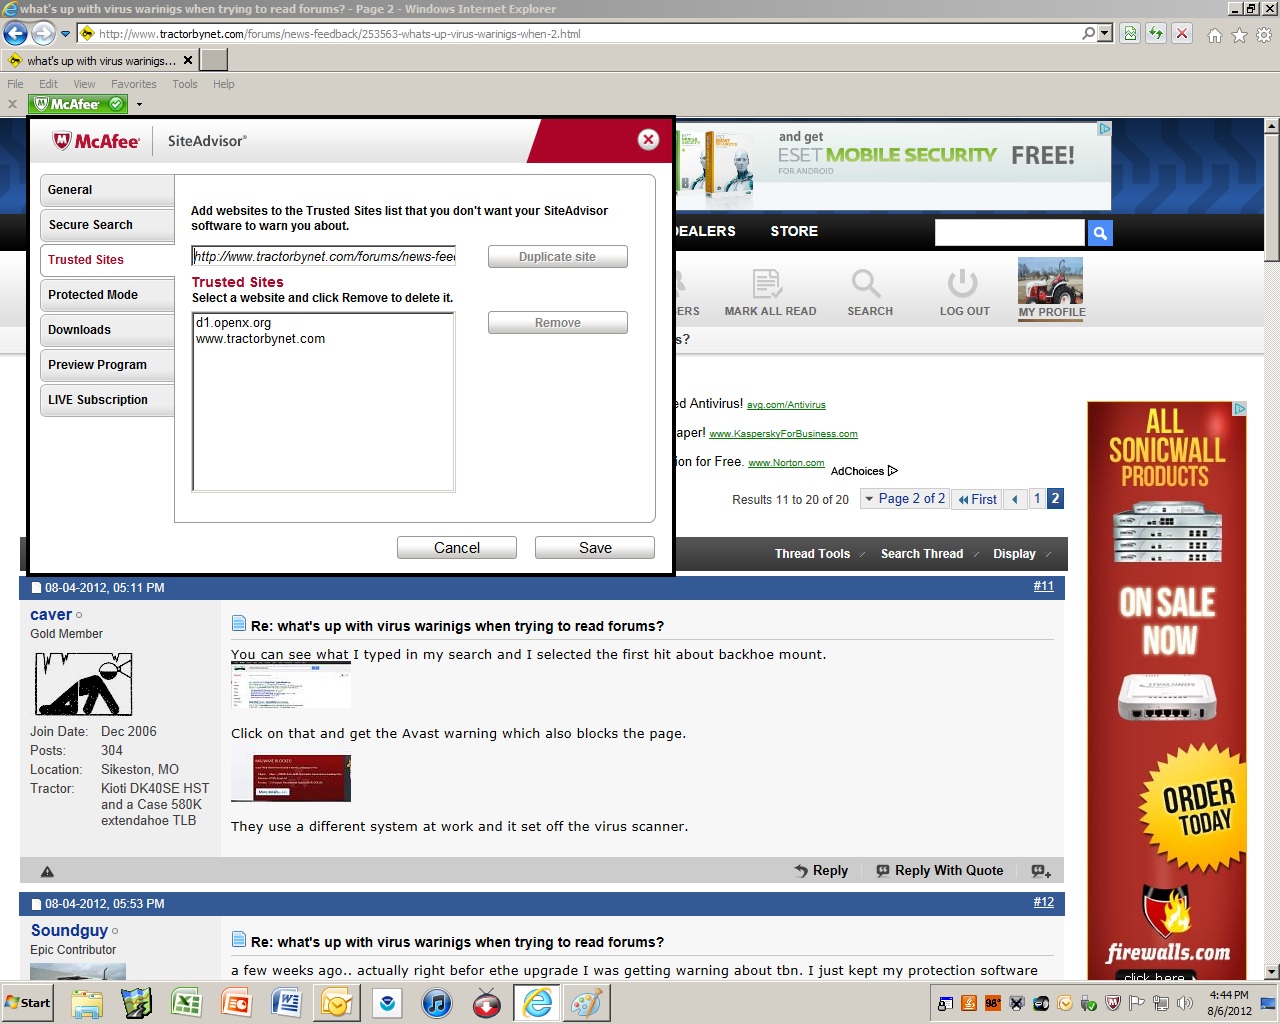Screen dimensions: 1280x1024
Task: Open the Edit menu
Action: click(x=48, y=84)
